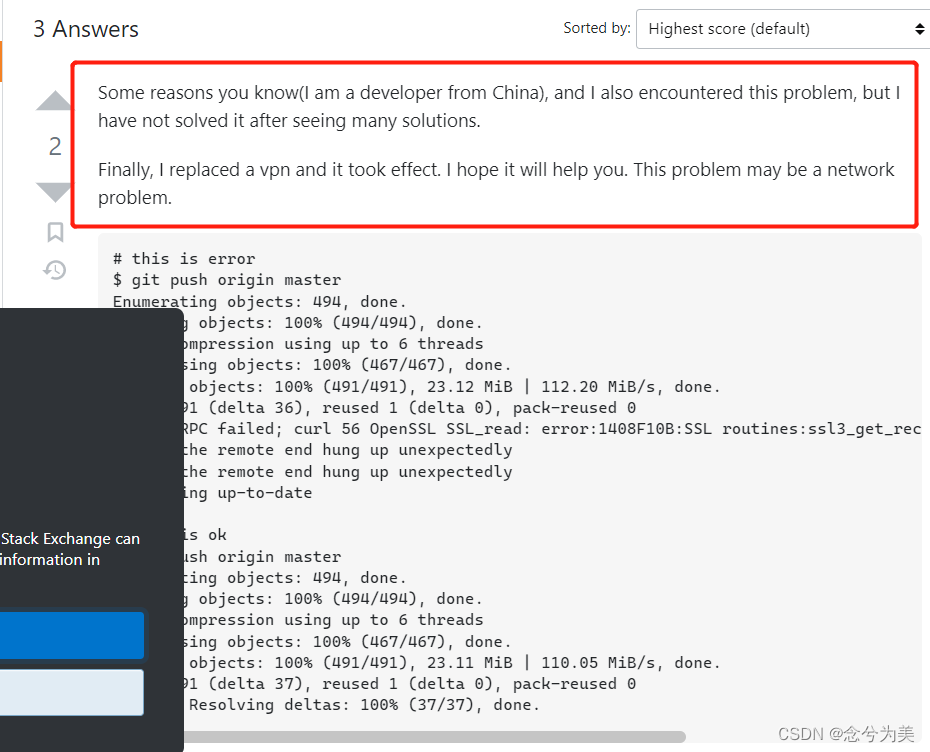
Task: Click the light gray cookie button
Action: [72, 692]
